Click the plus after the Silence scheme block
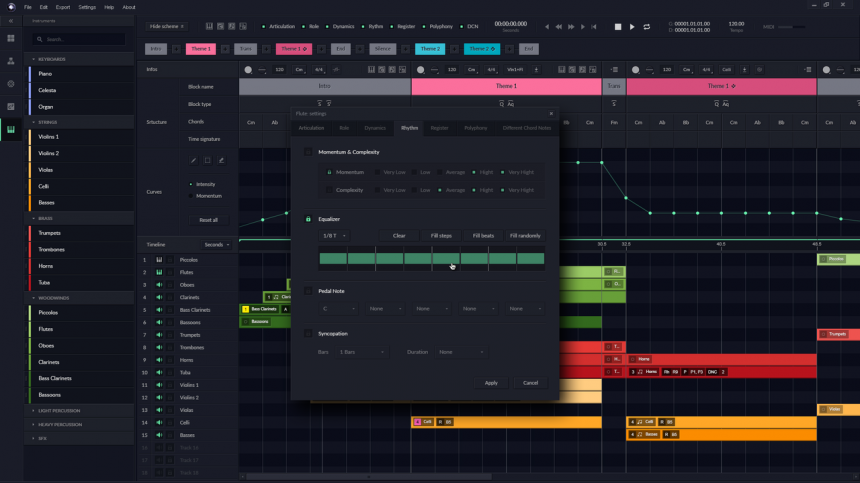The image size is (860, 483). [x=405, y=49]
